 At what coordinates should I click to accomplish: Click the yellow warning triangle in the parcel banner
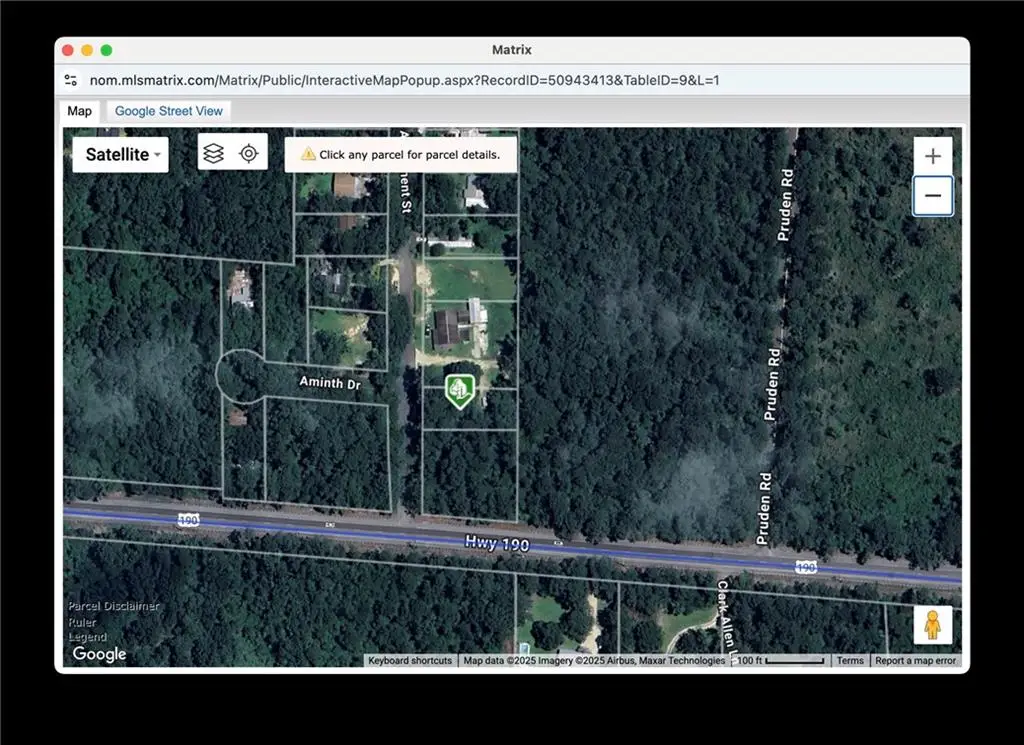(x=308, y=153)
